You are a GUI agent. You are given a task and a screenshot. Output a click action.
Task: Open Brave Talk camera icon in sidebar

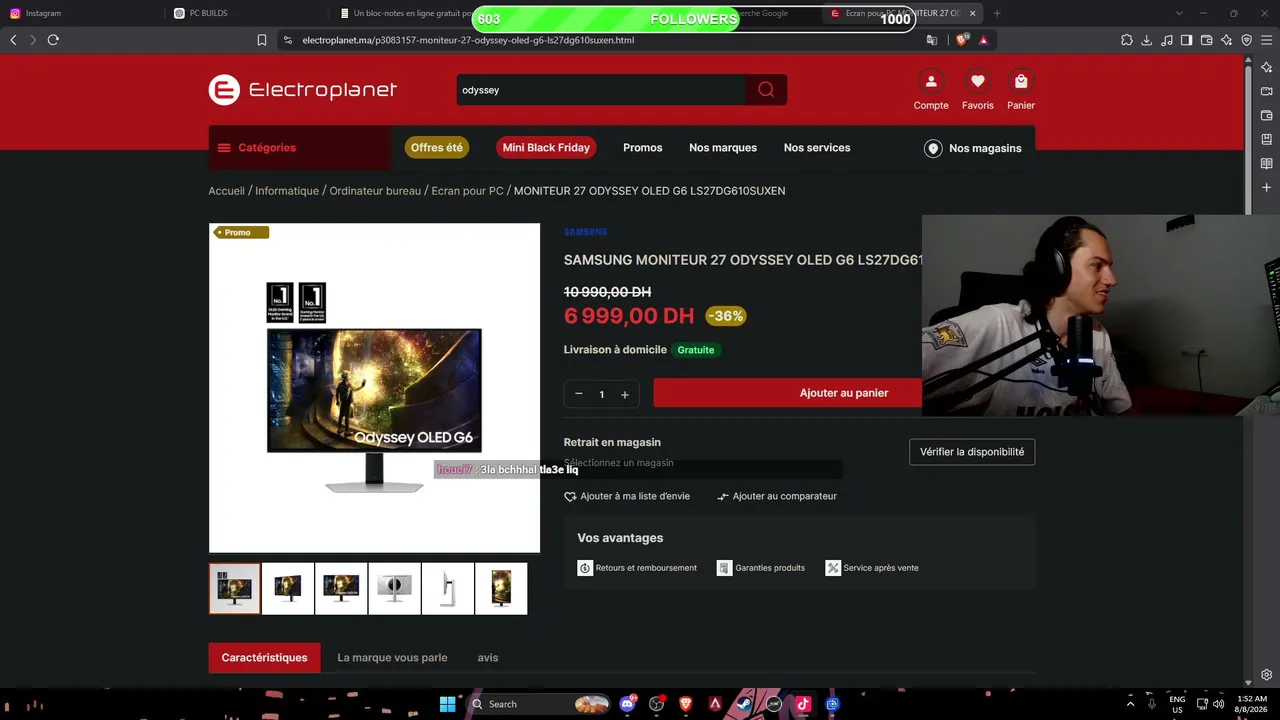[1267, 91]
